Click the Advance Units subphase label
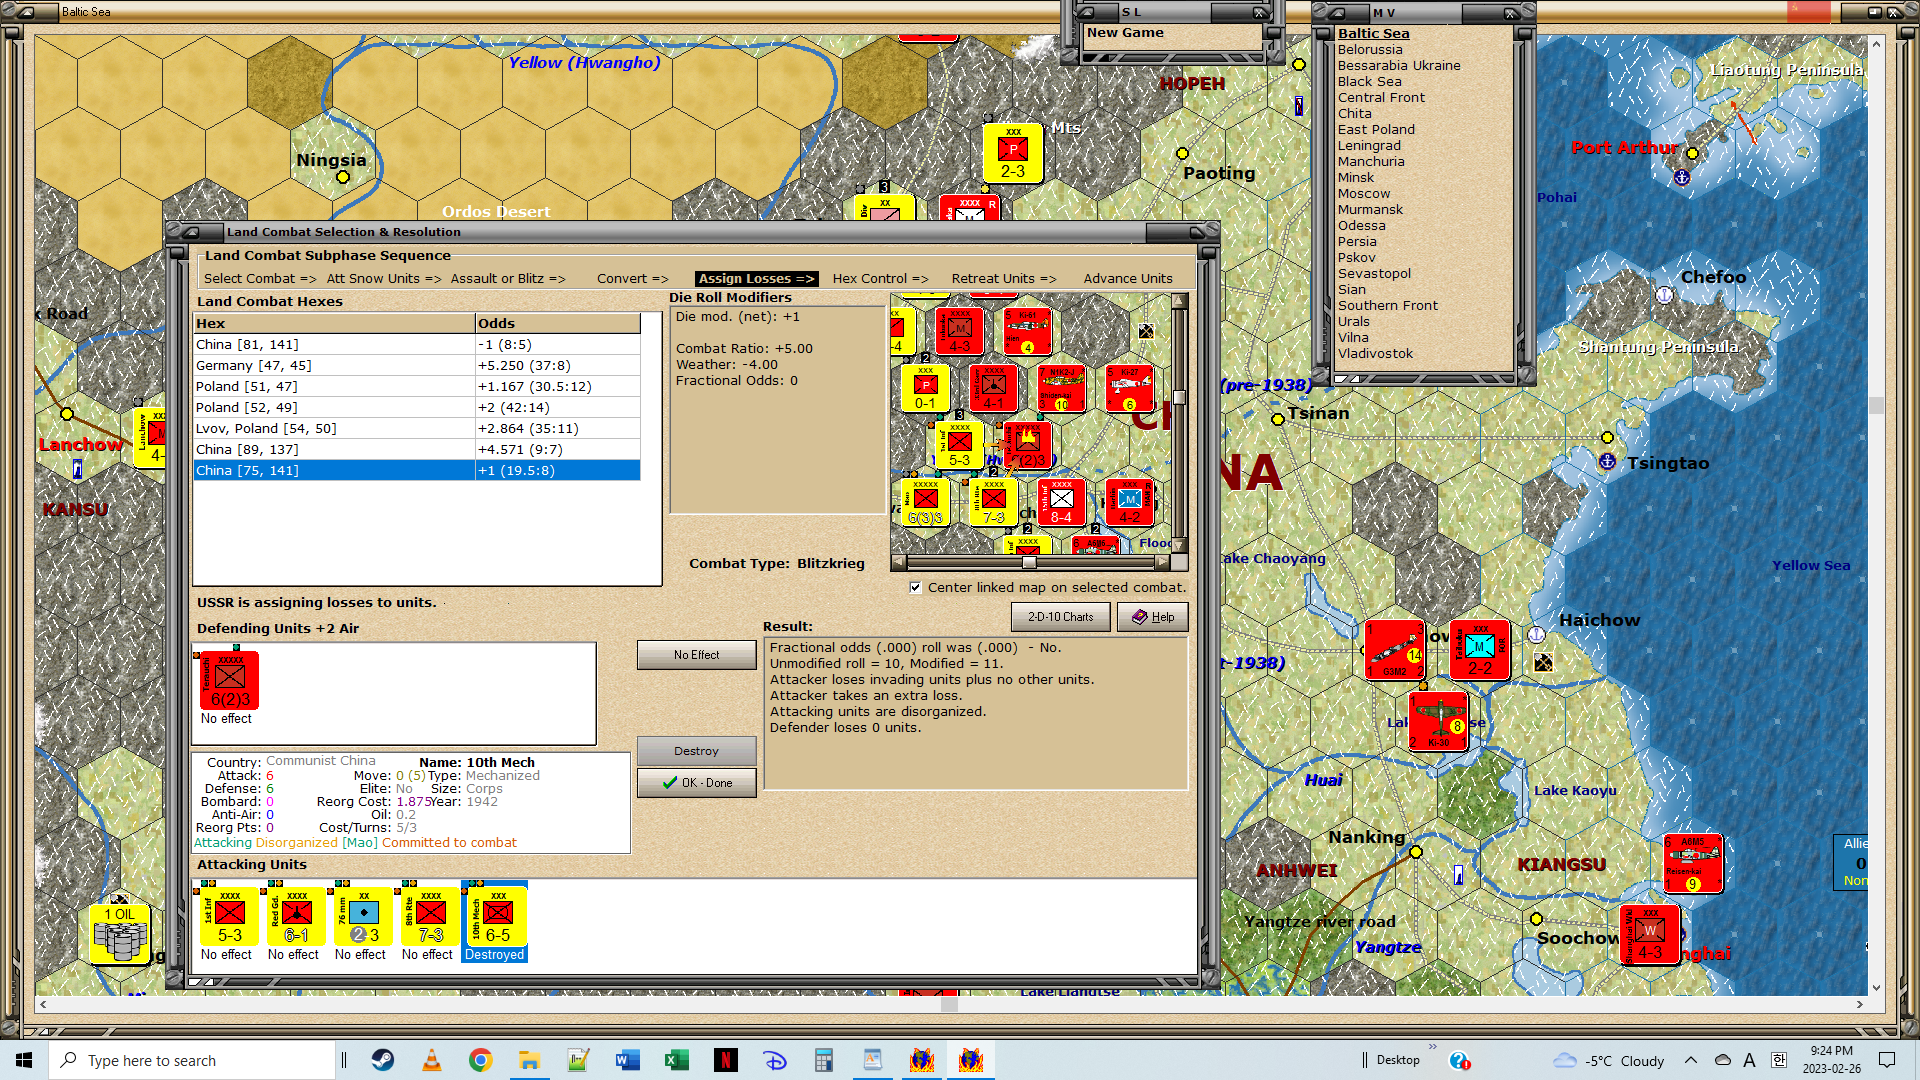The width and height of the screenshot is (1920, 1080). pos(1127,279)
